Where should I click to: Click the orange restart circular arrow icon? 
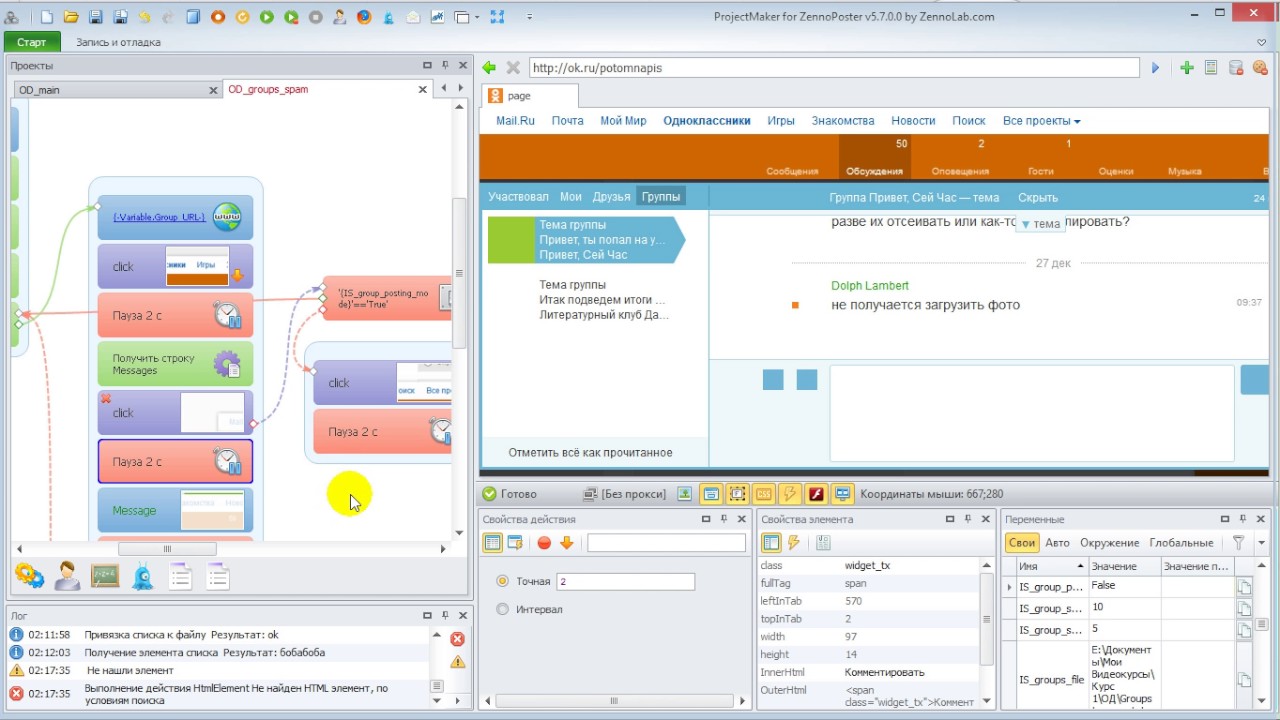point(242,17)
